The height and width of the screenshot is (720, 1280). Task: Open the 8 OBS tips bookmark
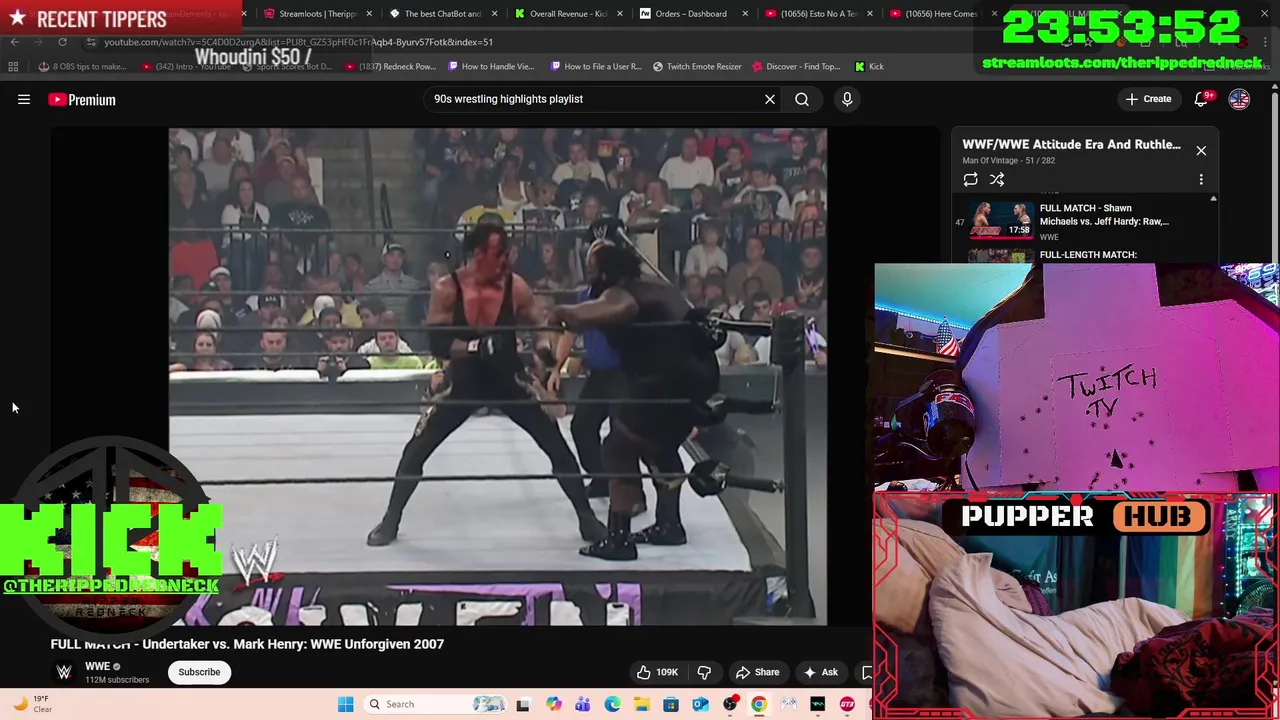coord(83,66)
